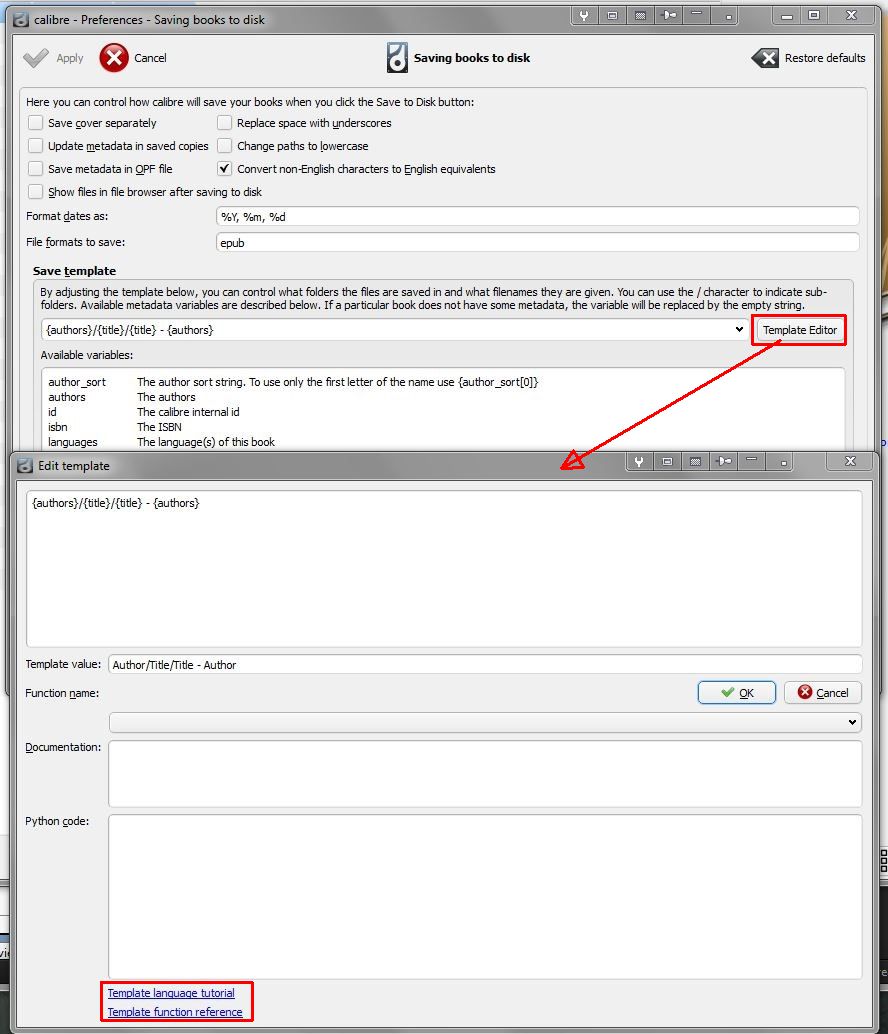Click the checkered-pattern icon in Preferences title bar
888x1034 pixels.
[640, 15]
